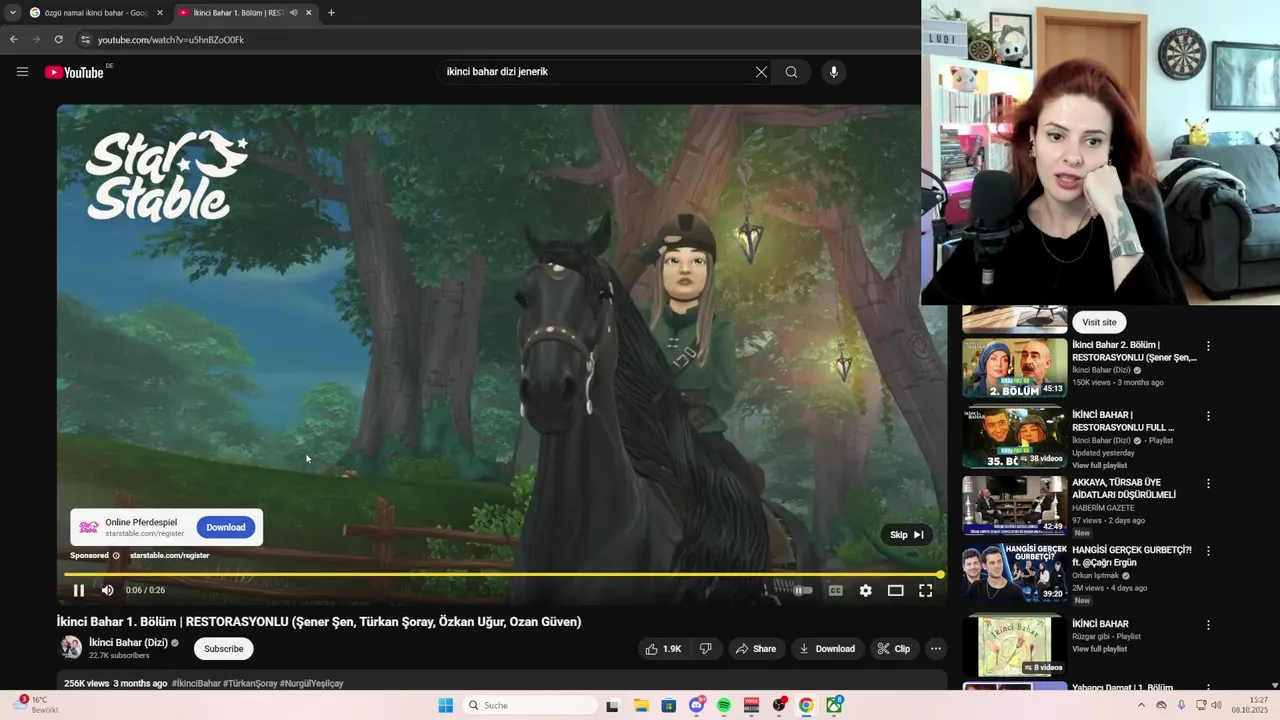Viewport: 1280px width, 720px height.
Task: Open options for RESTORASYONLU FULL playlist
Action: [1208, 416]
